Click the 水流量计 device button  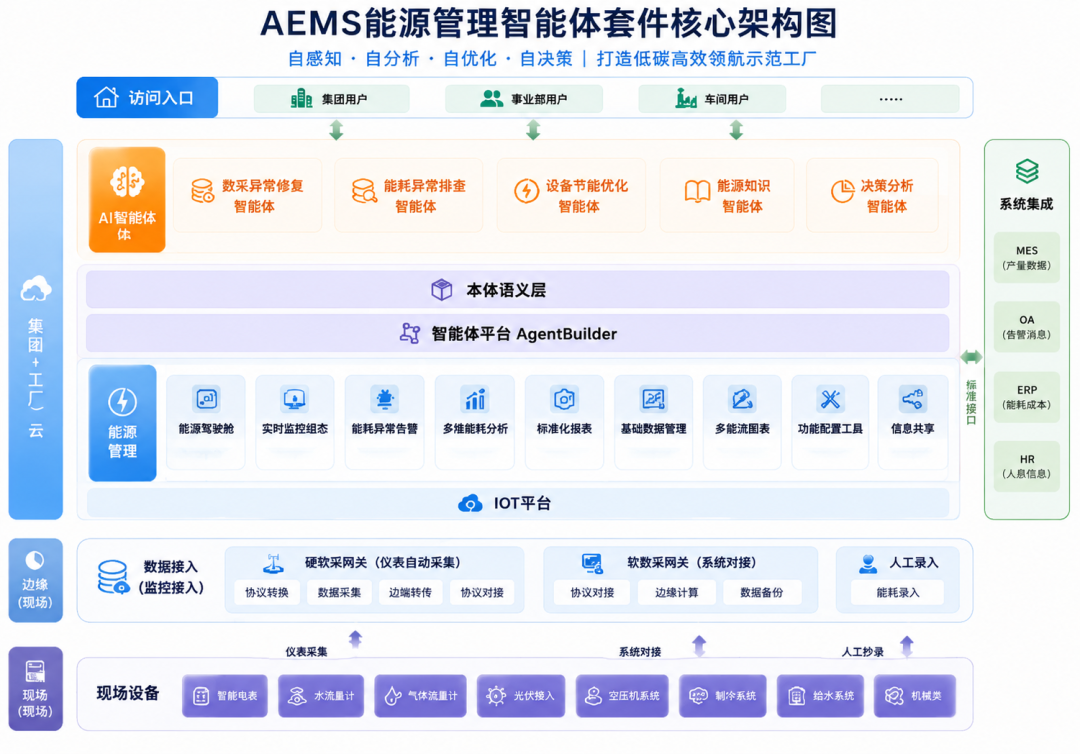pyautogui.click(x=321, y=695)
